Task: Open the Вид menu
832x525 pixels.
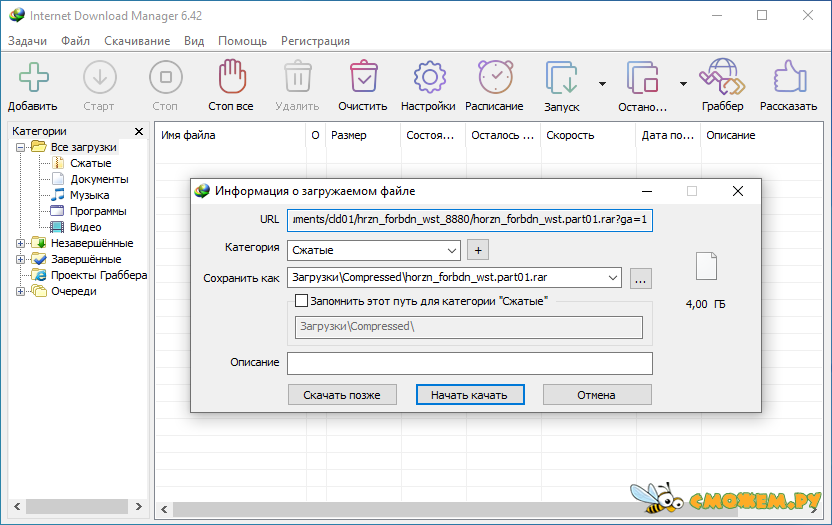Action: pyautogui.click(x=194, y=41)
